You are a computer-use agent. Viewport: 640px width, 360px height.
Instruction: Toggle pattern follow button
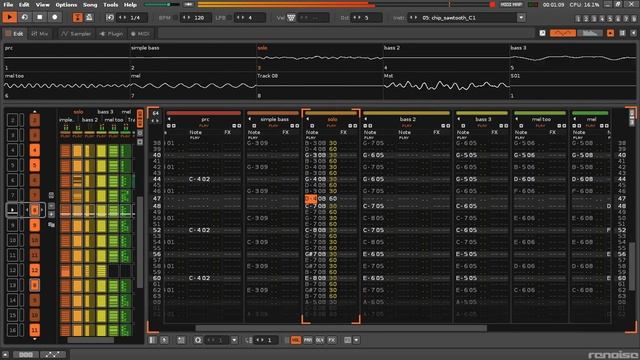click(78, 18)
